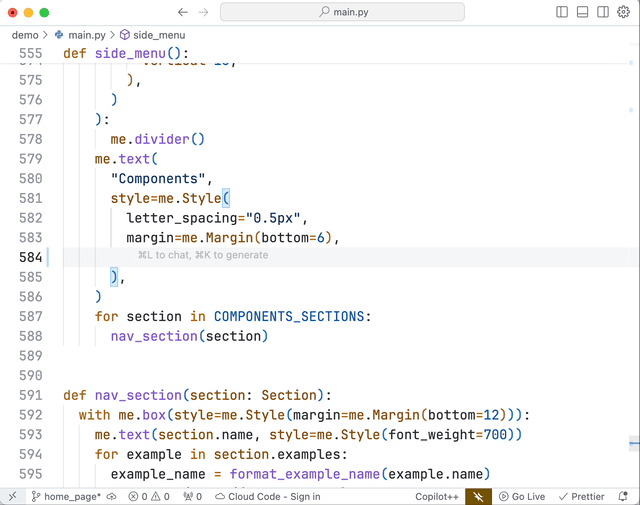Image resolution: width=640 pixels, height=505 pixels.
Task: Click the "Components" string
Action: pos(158,178)
